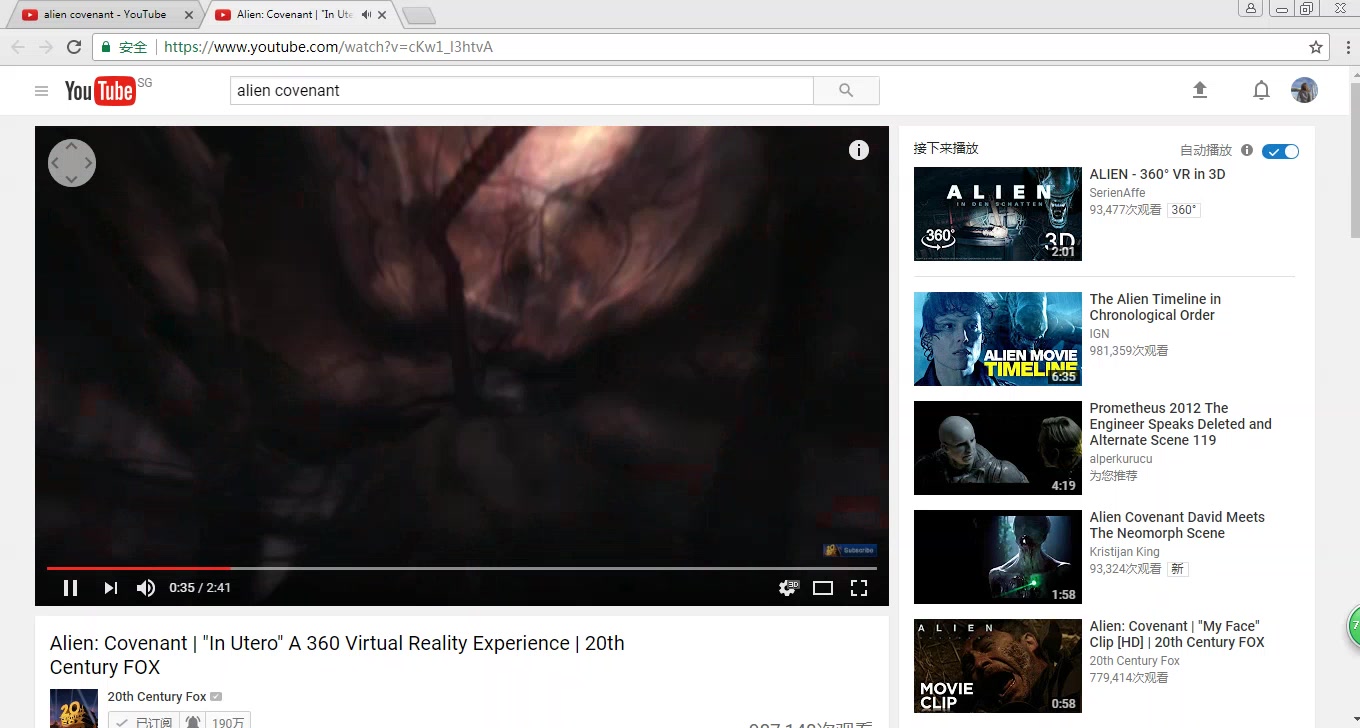Click the 360 pan navigation control
Viewport: 1360px width, 728px height.
coord(72,162)
